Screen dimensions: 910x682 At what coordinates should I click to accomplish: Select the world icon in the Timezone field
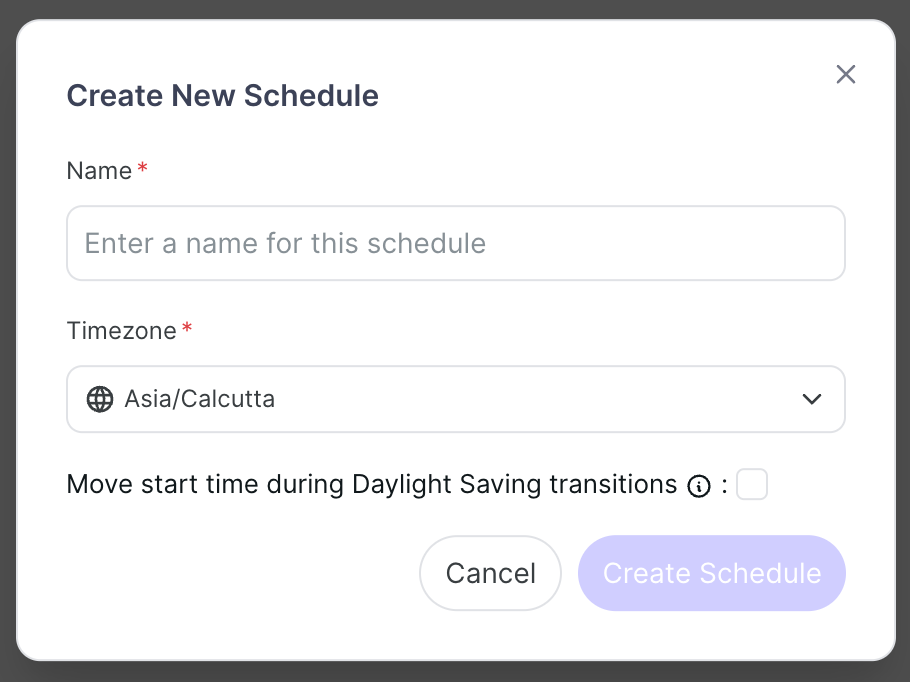[99, 399]
